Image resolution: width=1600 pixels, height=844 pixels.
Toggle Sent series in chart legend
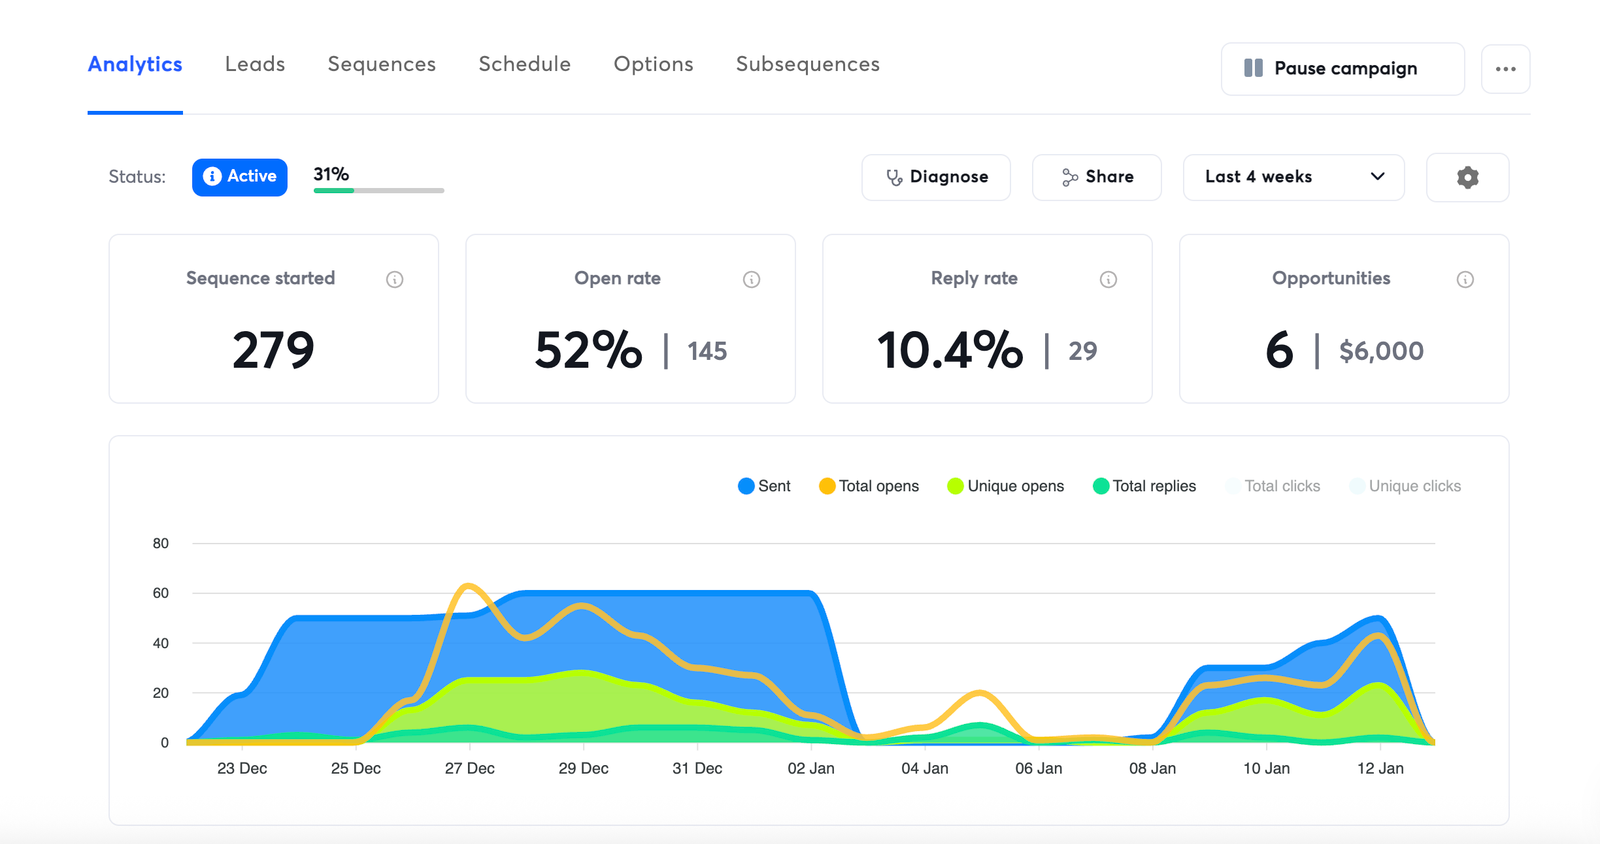[x=764, y=486]
